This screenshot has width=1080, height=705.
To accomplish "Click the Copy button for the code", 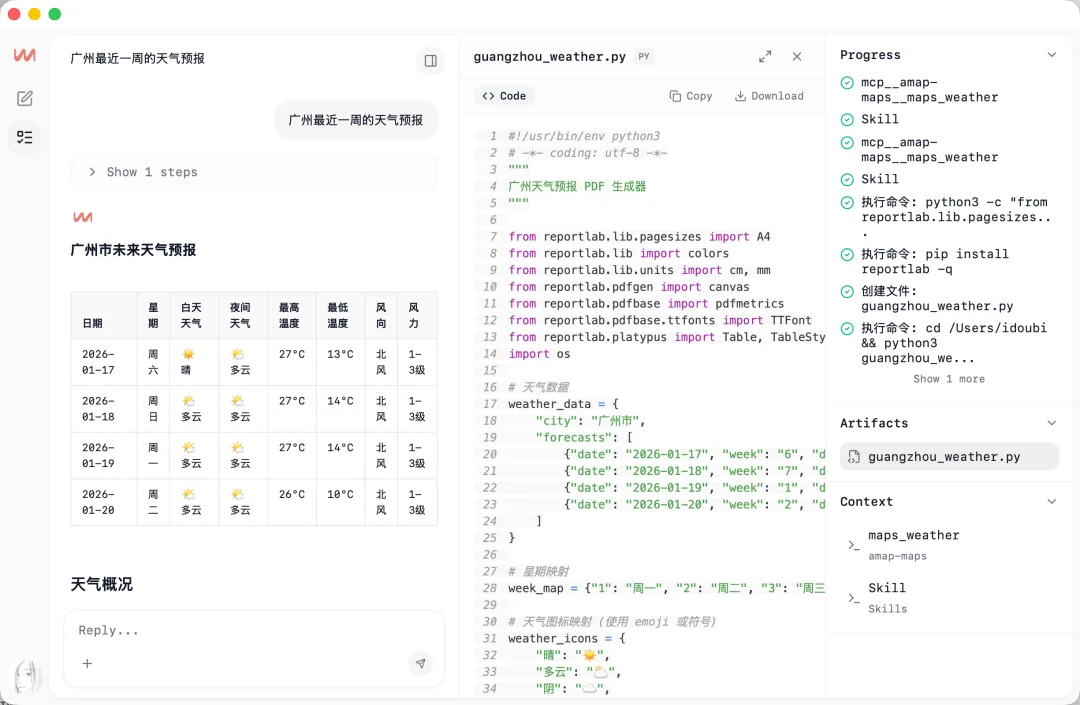I will 691,95.
